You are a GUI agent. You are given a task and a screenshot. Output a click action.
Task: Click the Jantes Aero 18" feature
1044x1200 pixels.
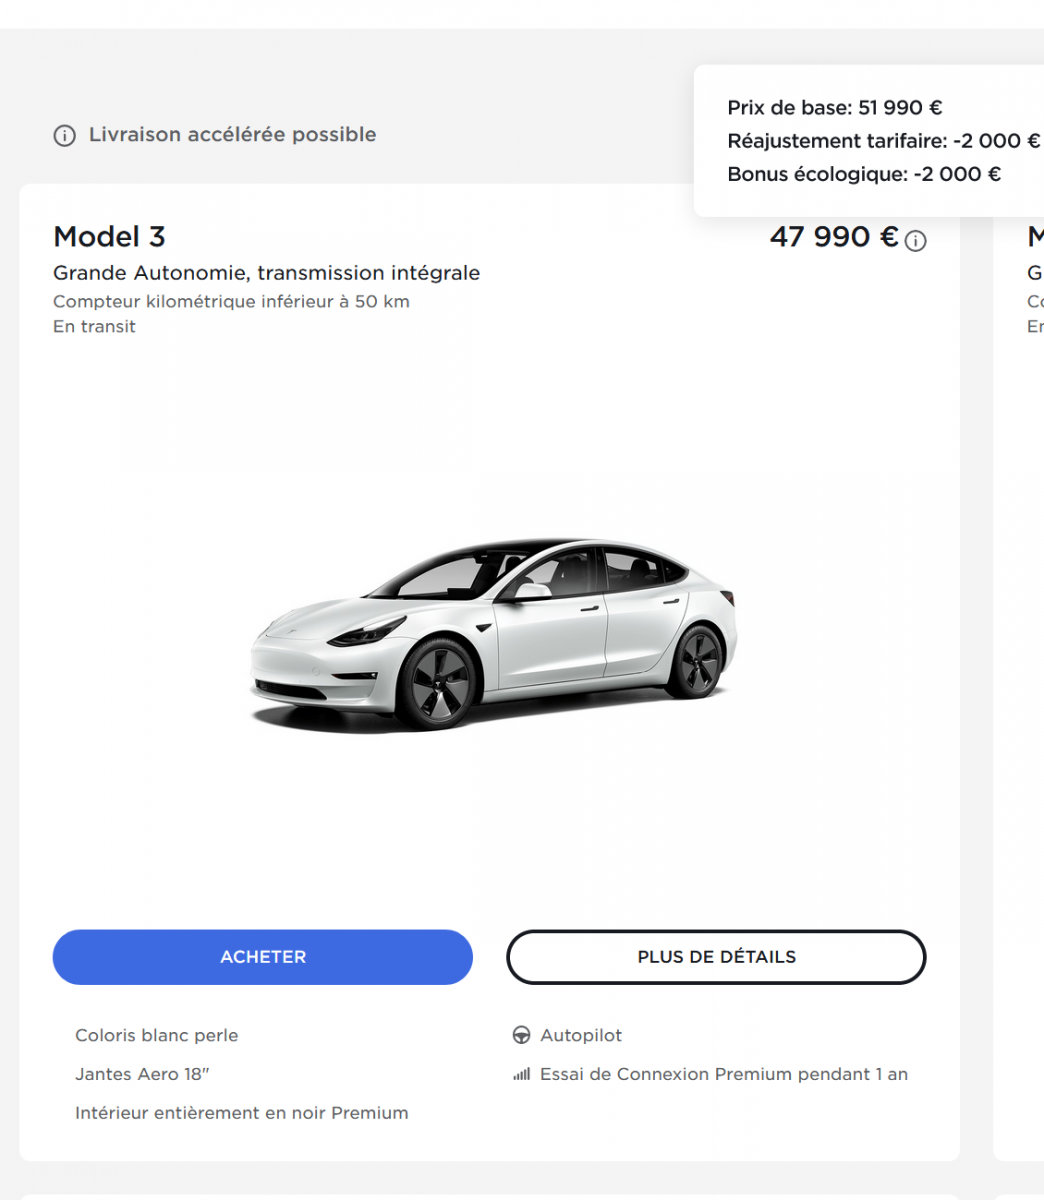(x=142, y=1075)
